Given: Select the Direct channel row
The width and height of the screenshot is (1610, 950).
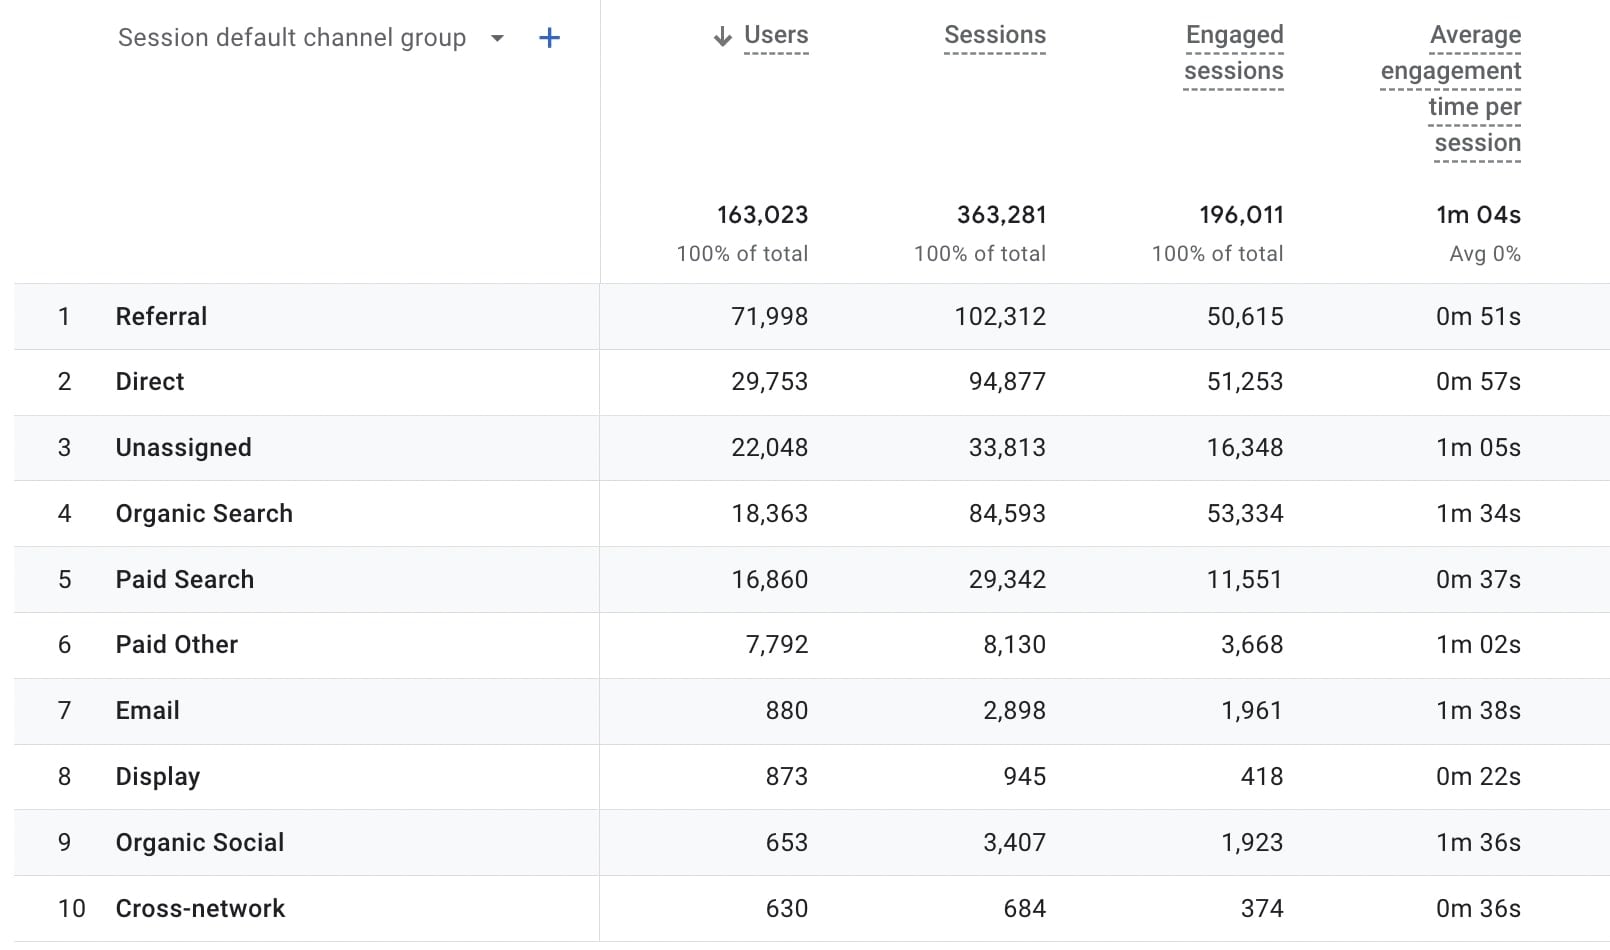Looking at the screenshot, I should click(150, 381).
